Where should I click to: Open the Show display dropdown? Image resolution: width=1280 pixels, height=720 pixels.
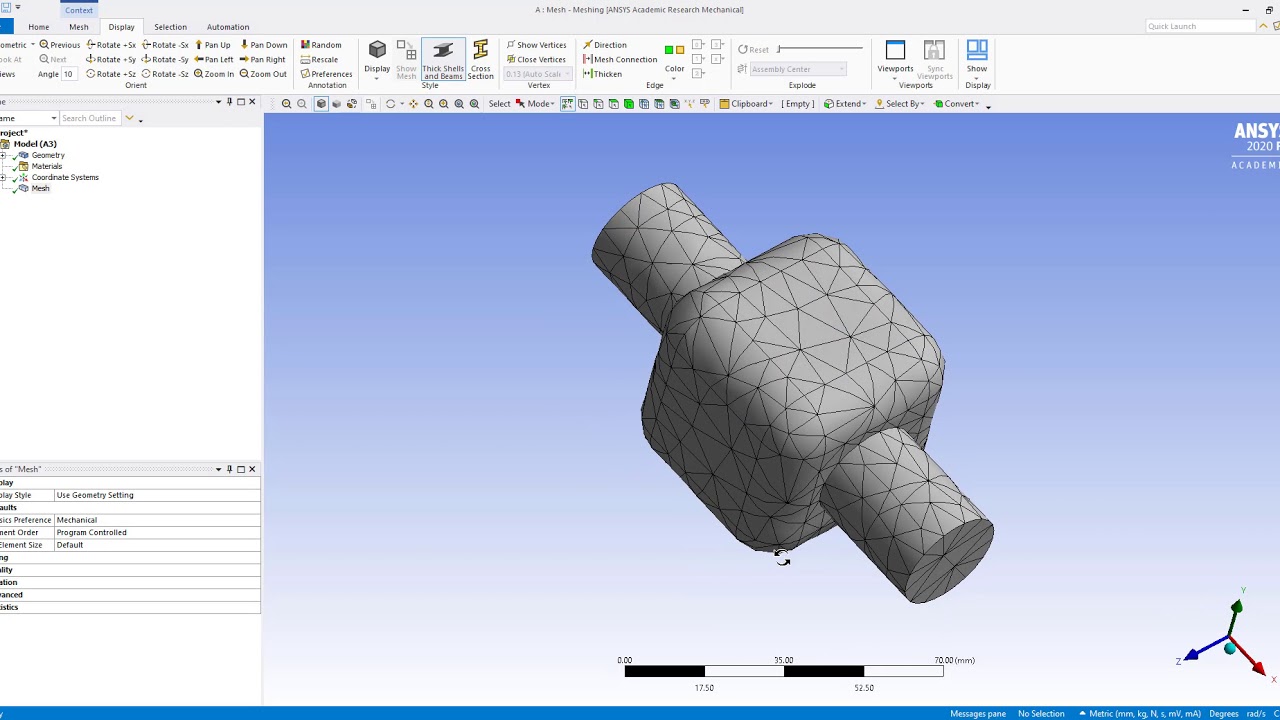click(x=977, y=60)
